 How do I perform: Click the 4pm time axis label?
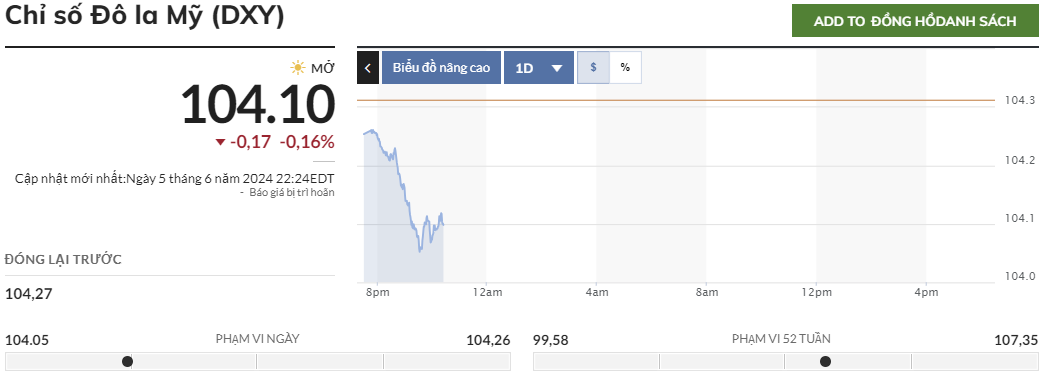click(x=926, y=293)
